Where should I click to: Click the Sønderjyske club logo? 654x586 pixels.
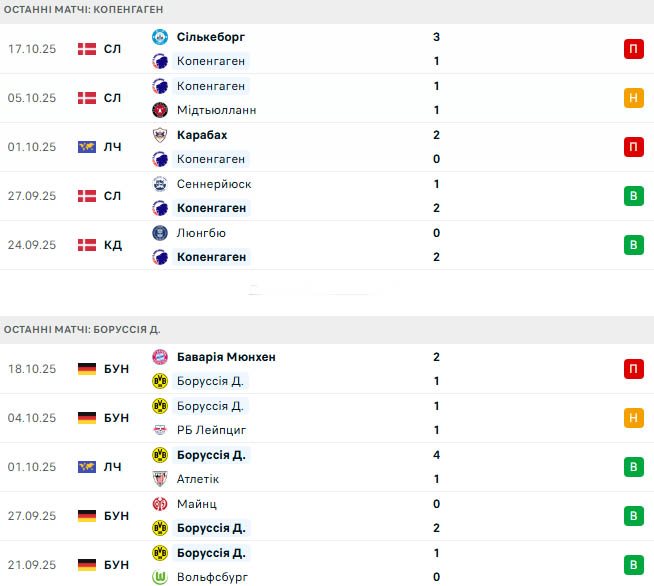coord(160,184)
